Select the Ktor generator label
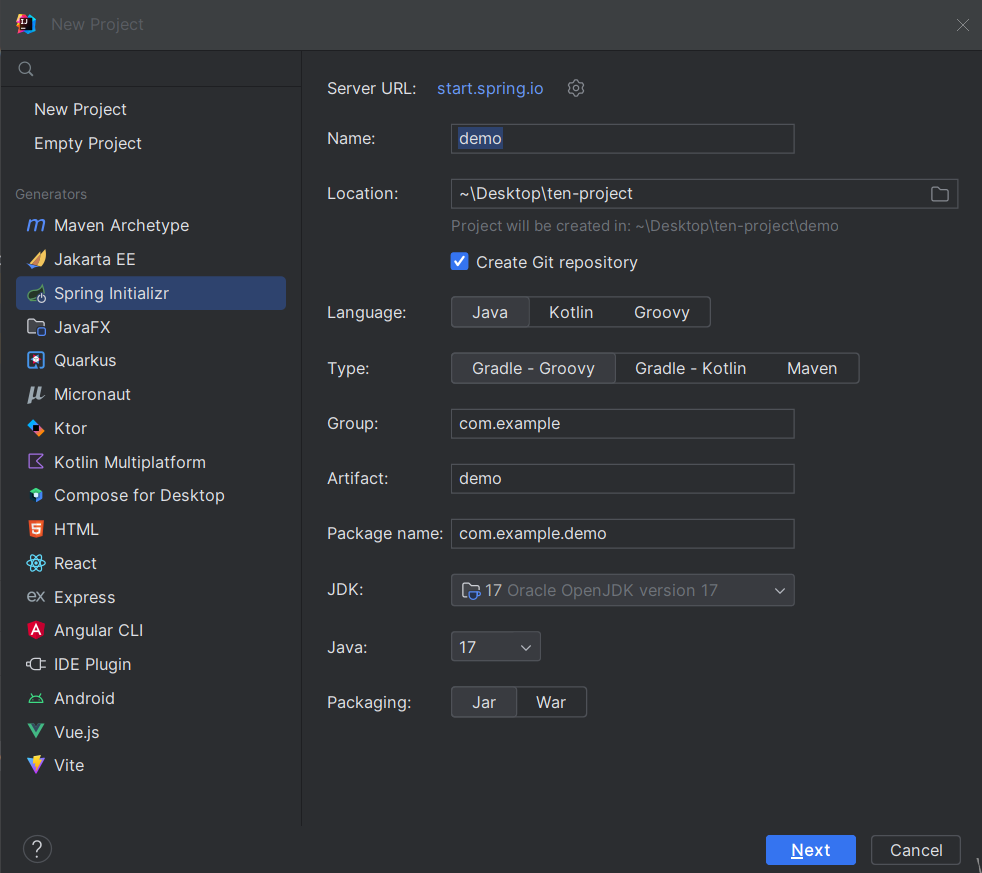 tap(70, 428)
